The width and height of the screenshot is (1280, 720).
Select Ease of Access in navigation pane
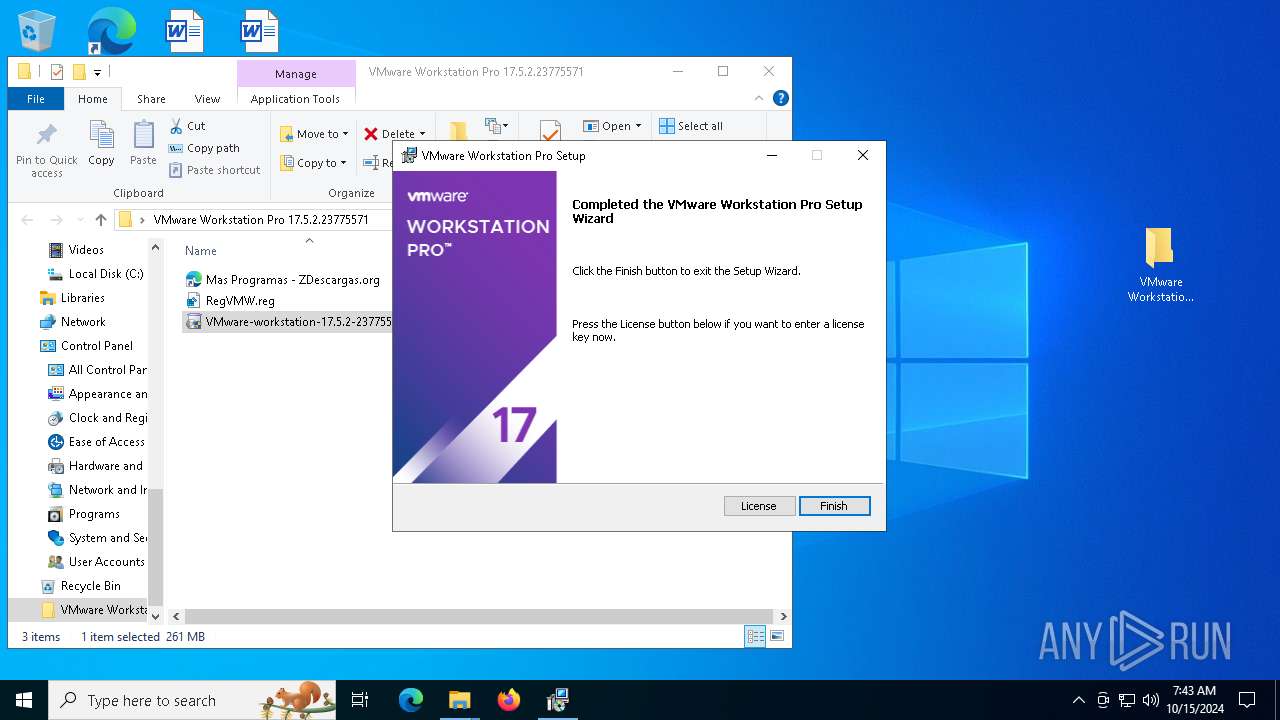click(97, 442)
